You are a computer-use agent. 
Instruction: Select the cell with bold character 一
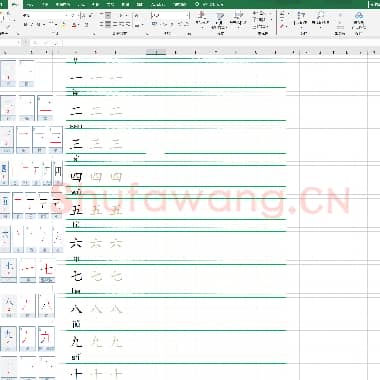[x=76, y=78]
